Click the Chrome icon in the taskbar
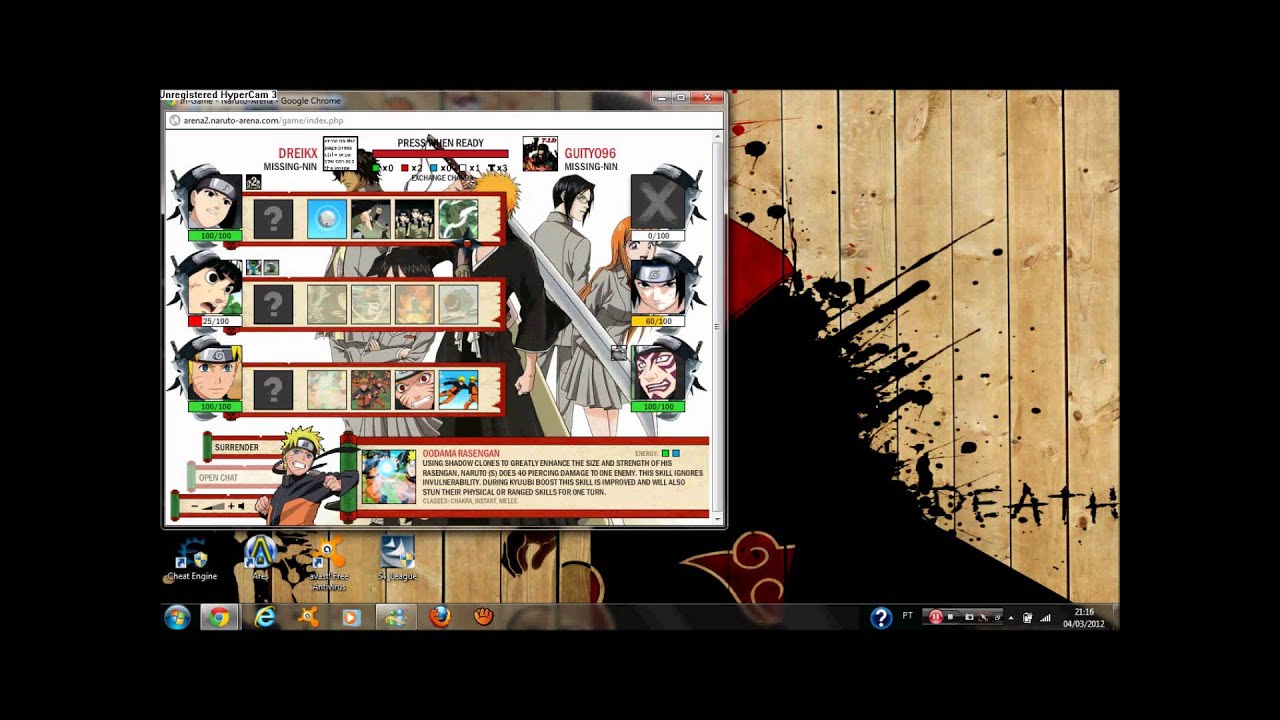 point(218,617)
